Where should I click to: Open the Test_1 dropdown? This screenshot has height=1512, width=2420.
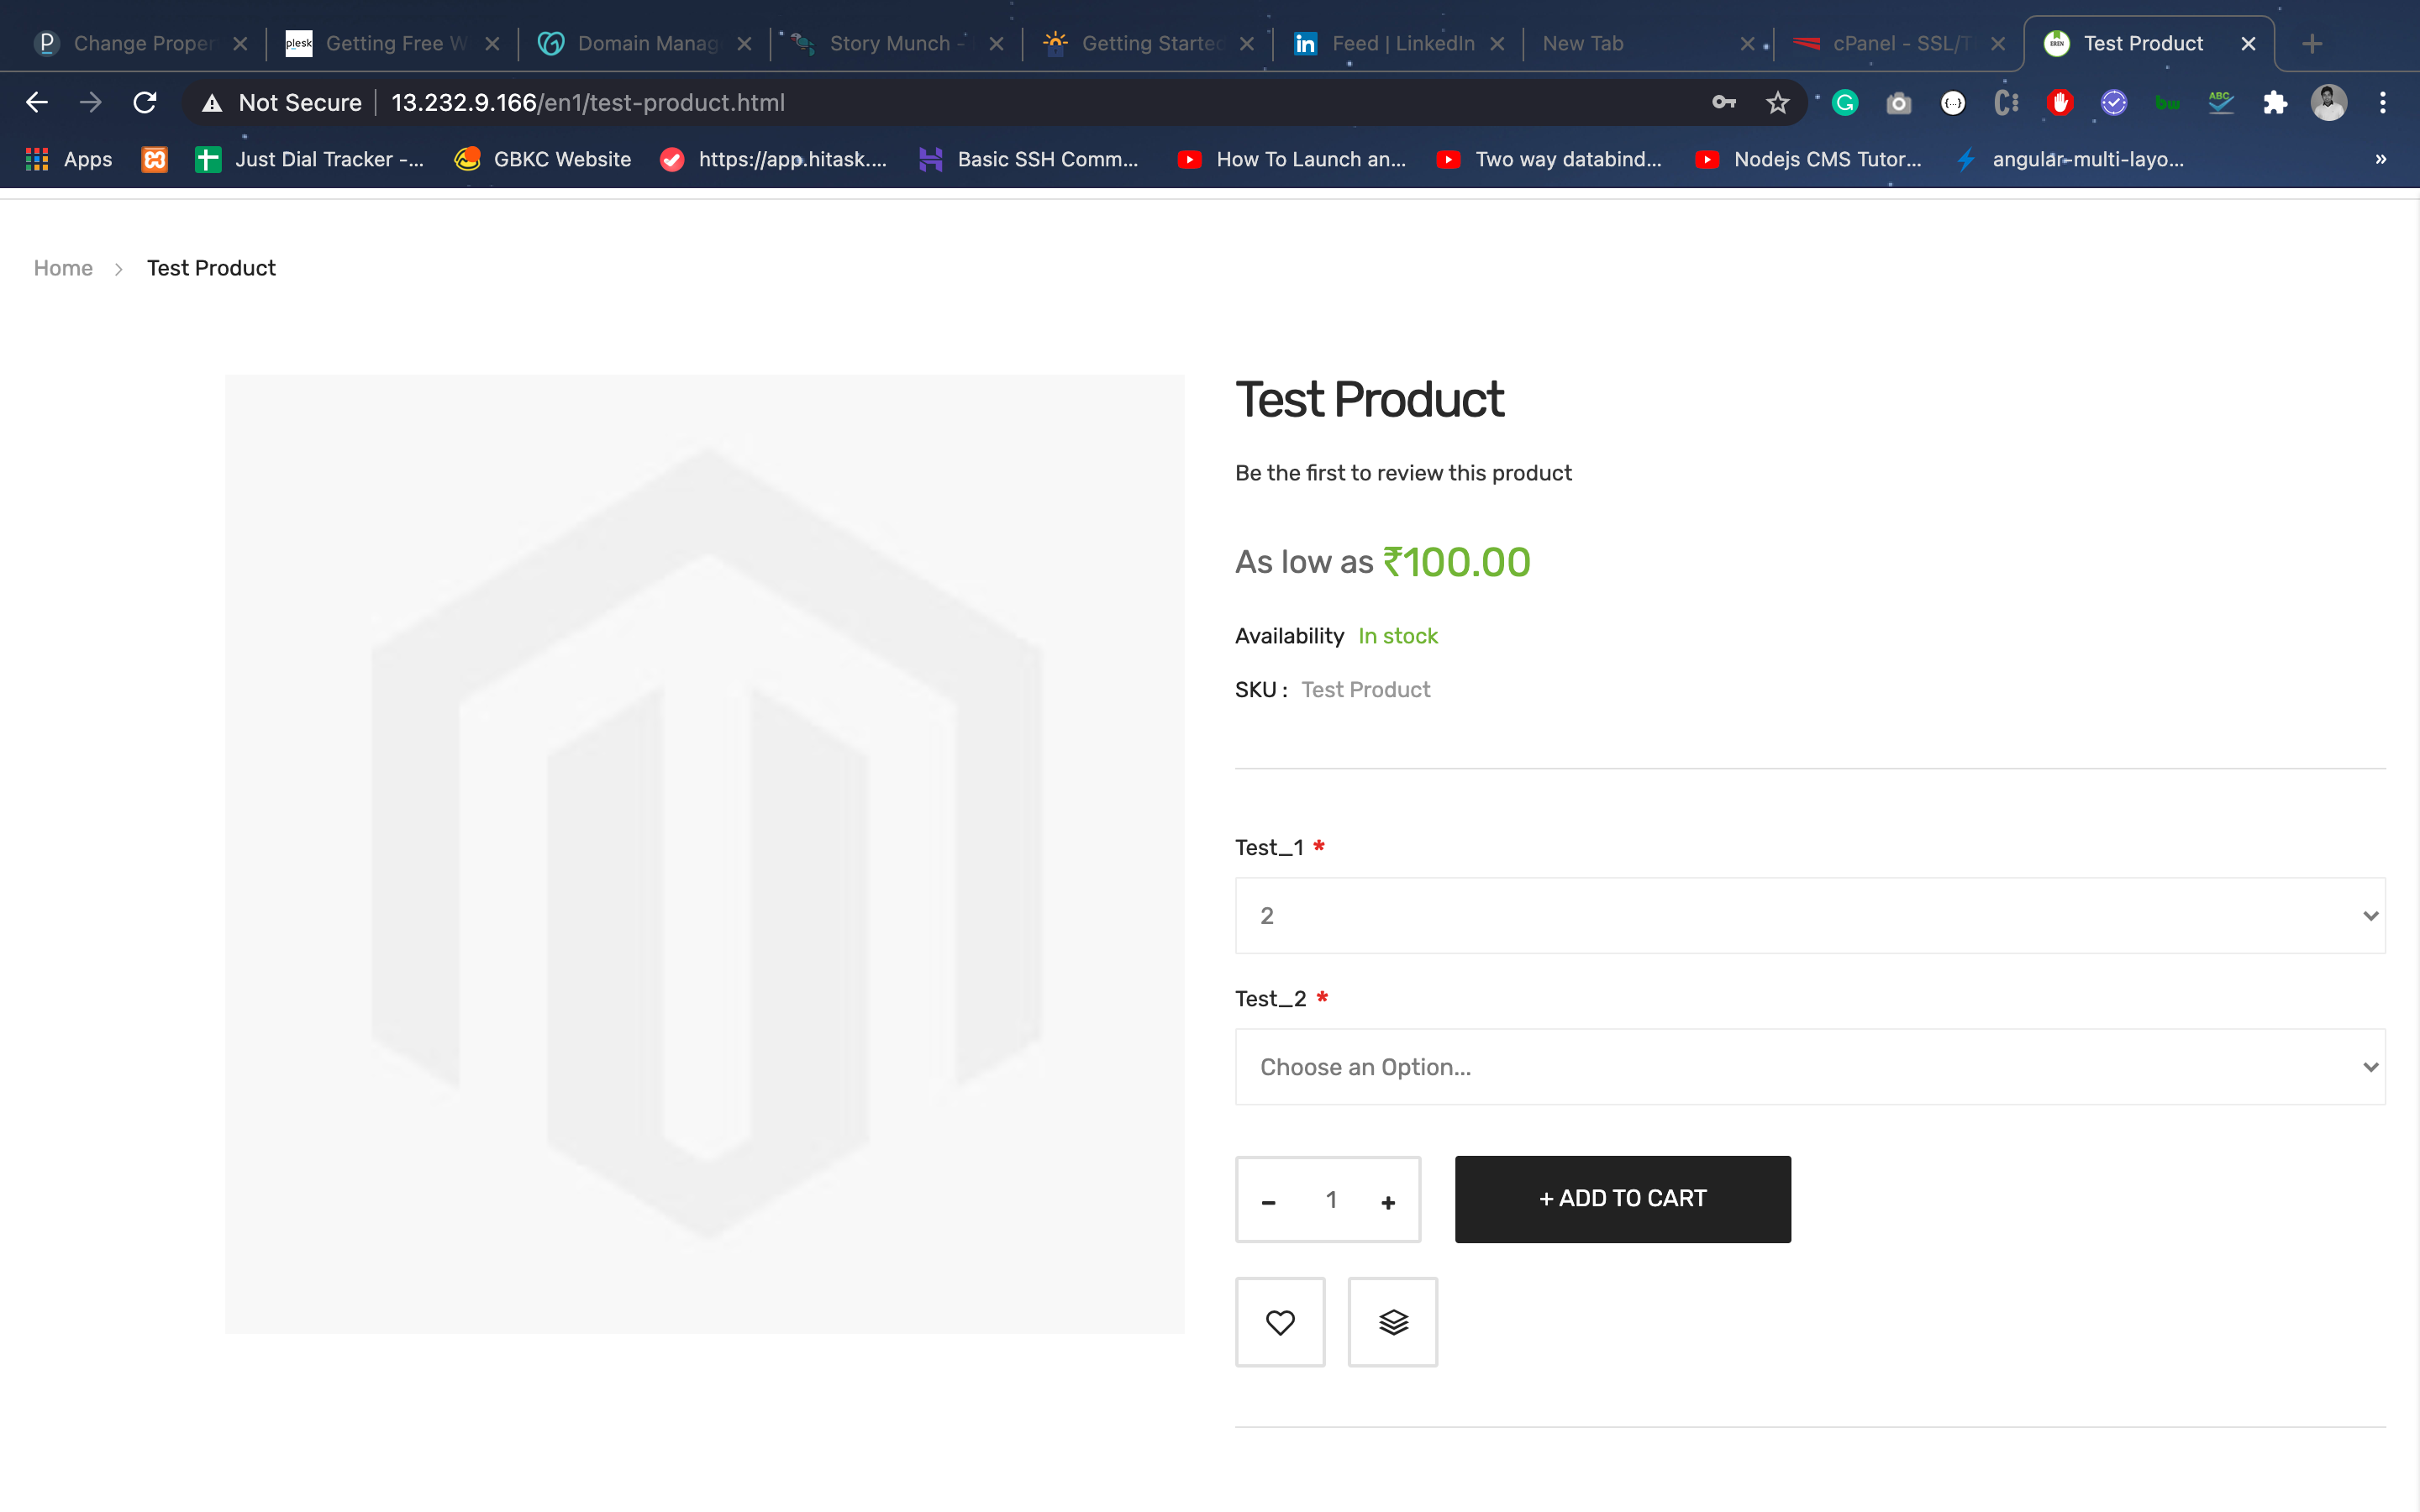click(1809, 915)
